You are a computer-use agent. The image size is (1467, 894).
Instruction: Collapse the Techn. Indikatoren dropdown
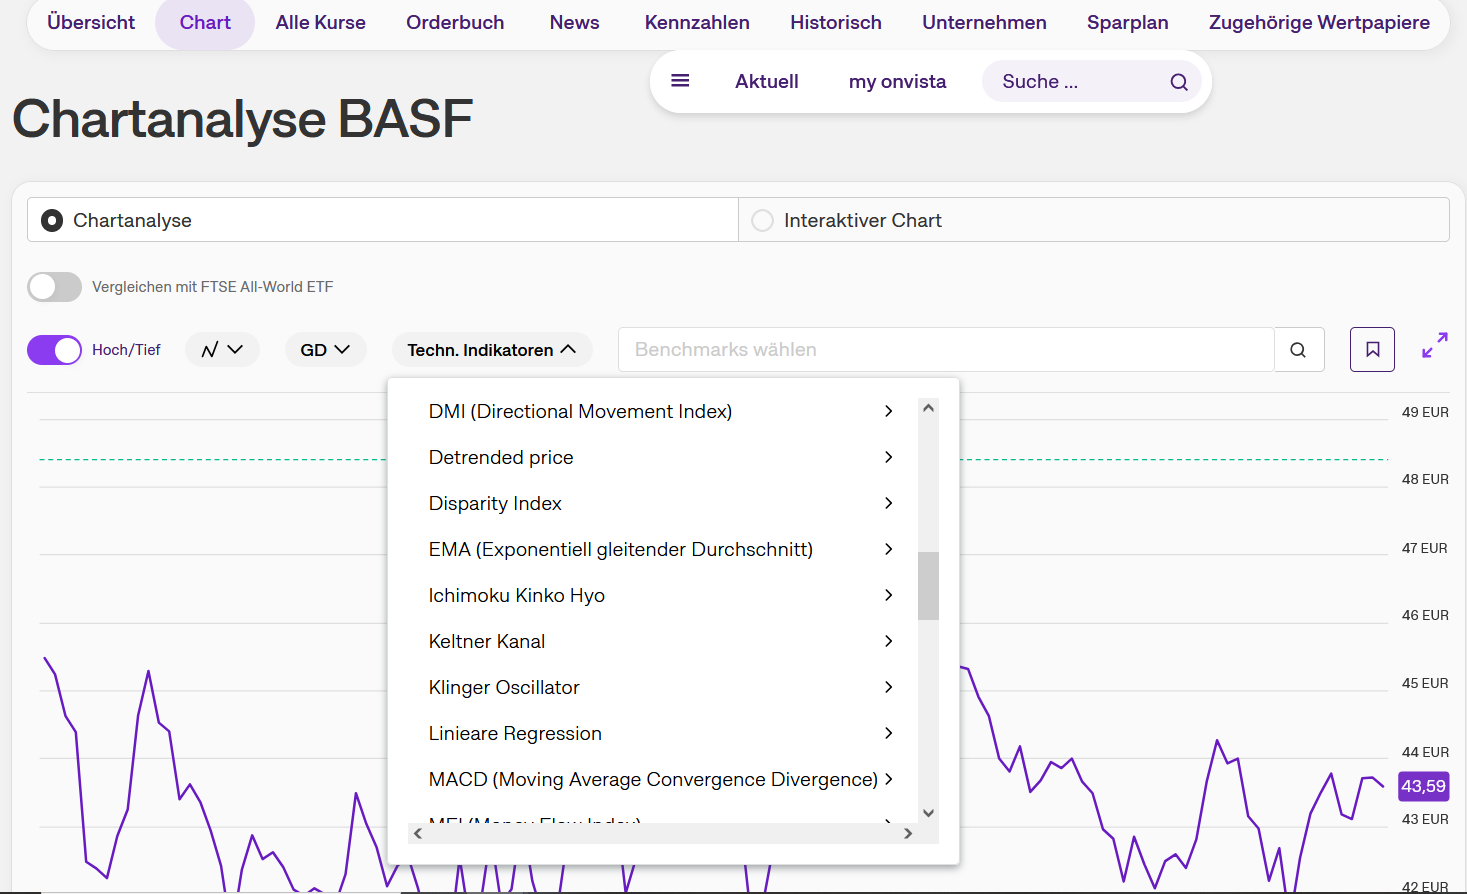[491, 350]
